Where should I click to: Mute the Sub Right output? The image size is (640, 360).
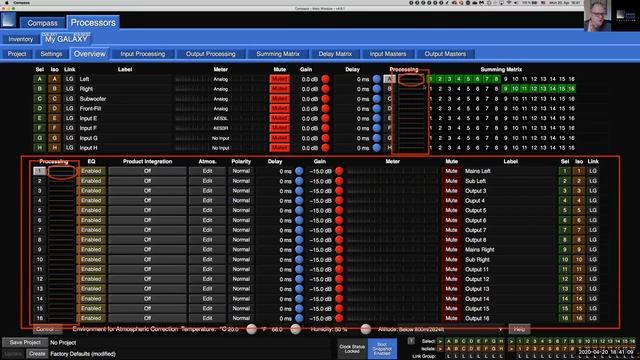[x=451, y=259]
